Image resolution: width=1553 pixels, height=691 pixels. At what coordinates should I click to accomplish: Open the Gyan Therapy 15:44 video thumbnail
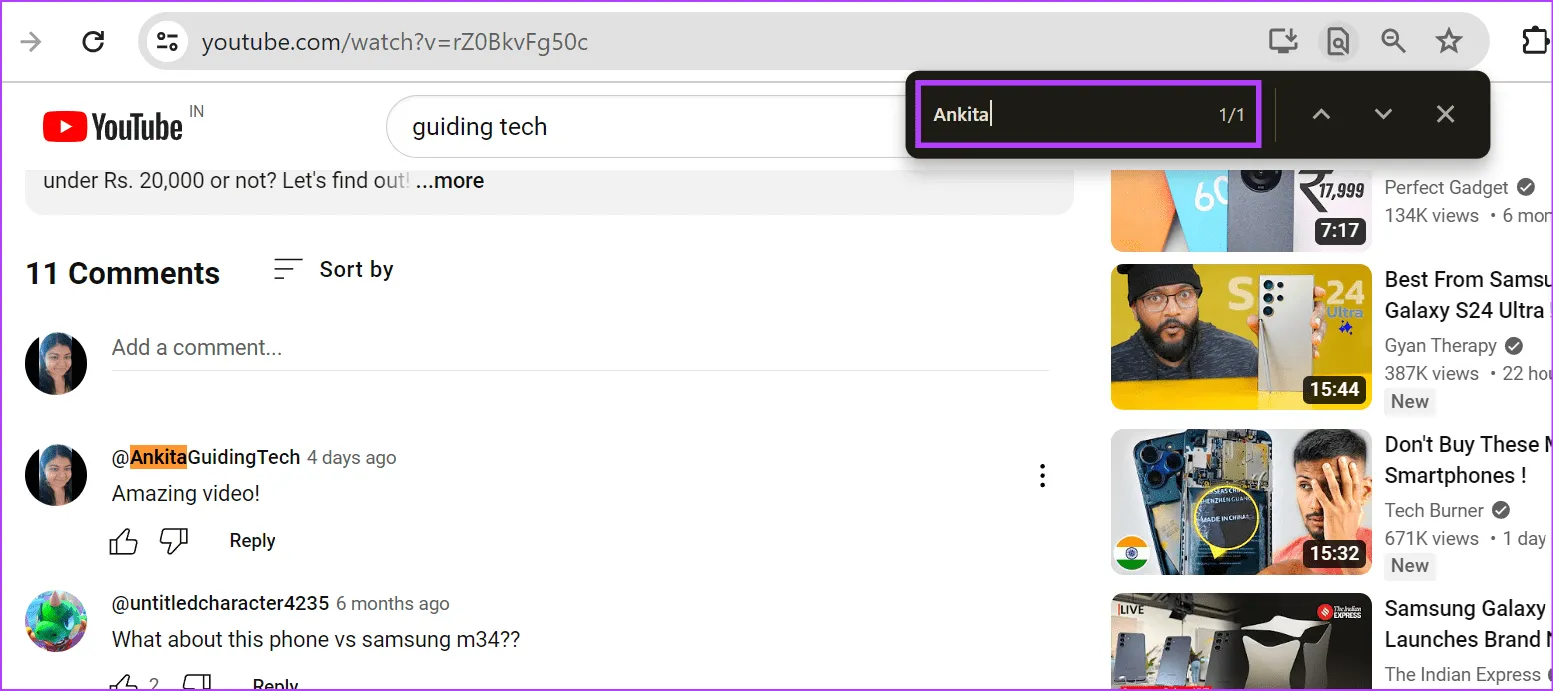click(1240, 337)
